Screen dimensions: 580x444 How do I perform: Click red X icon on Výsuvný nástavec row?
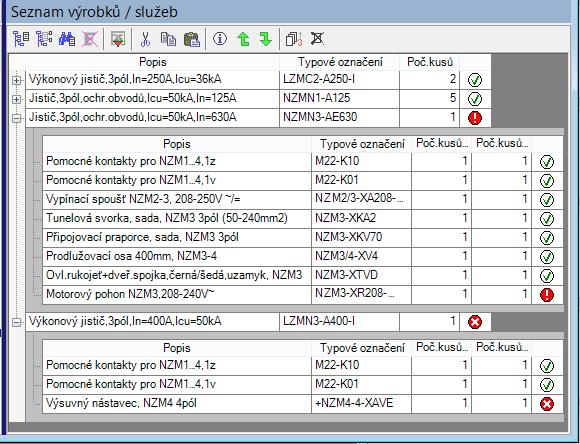pos(547,404)
